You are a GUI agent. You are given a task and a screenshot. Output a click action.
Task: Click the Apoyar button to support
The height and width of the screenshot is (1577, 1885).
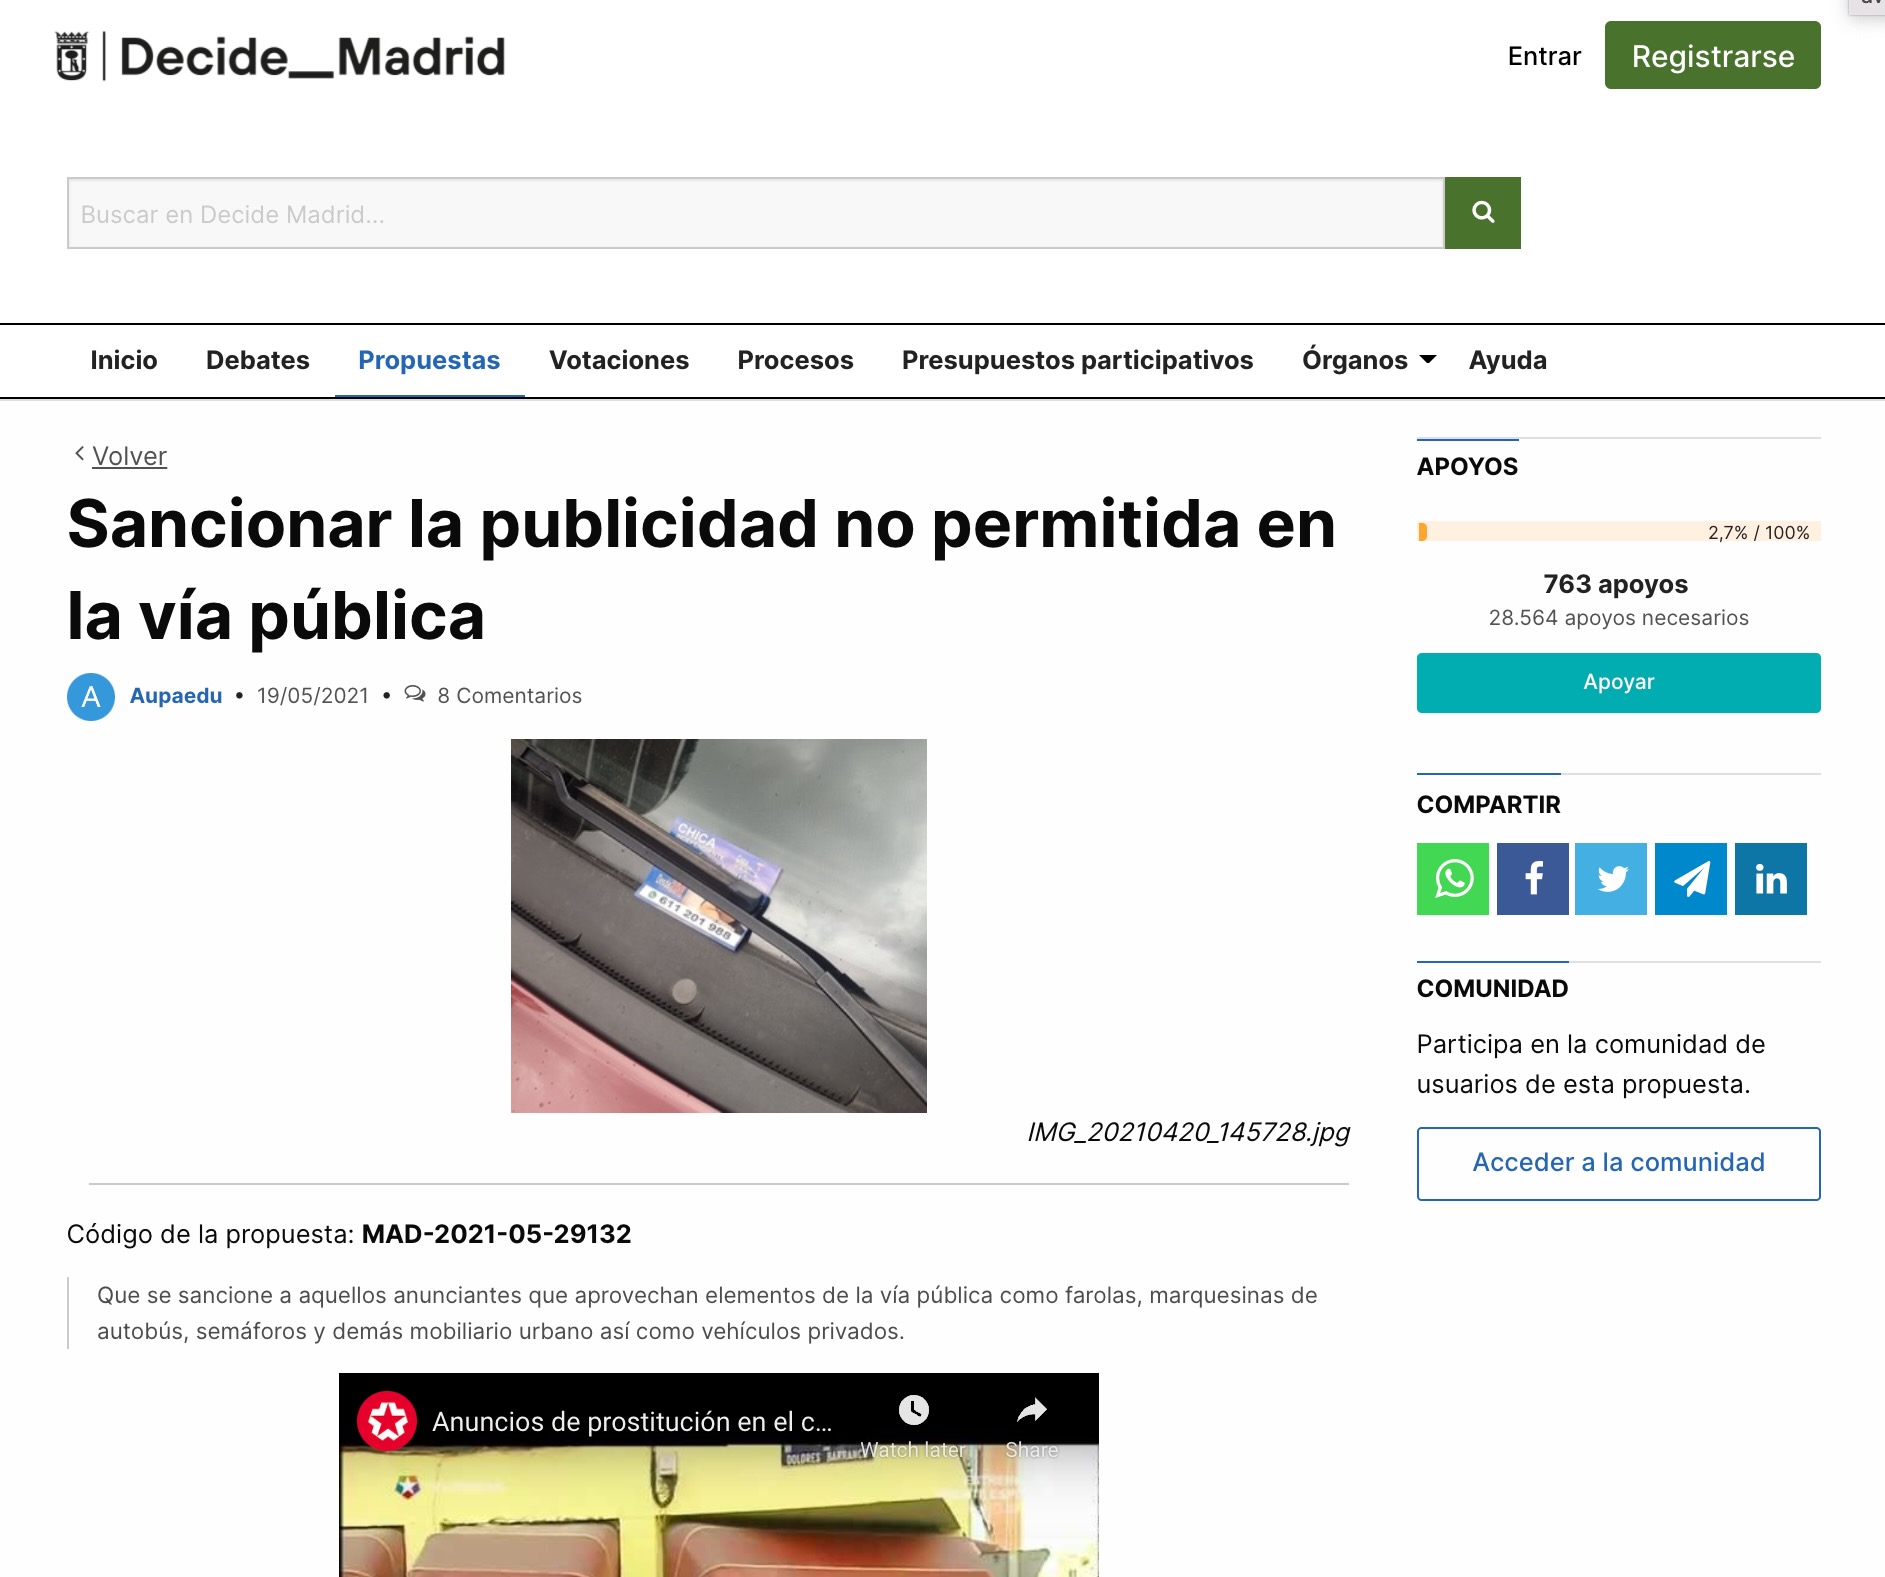[x=1617, y=682]
